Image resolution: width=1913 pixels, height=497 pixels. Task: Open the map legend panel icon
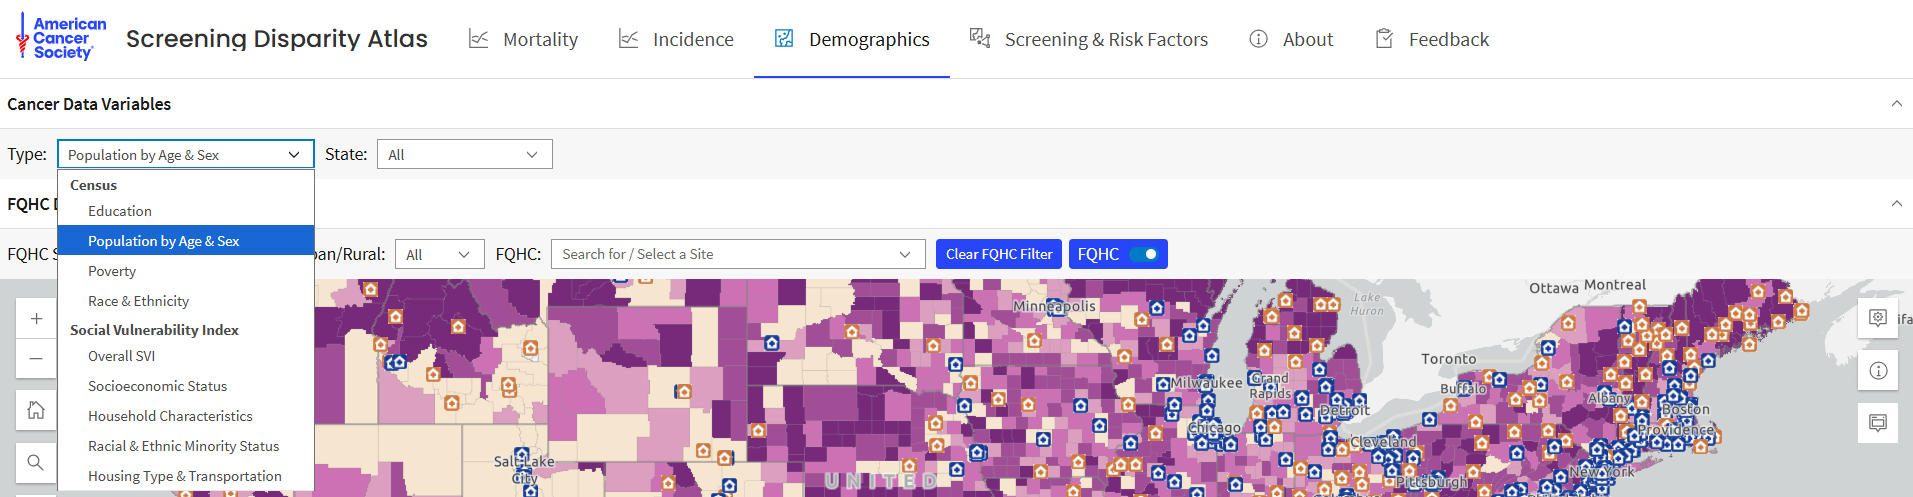pos(1878,422)
